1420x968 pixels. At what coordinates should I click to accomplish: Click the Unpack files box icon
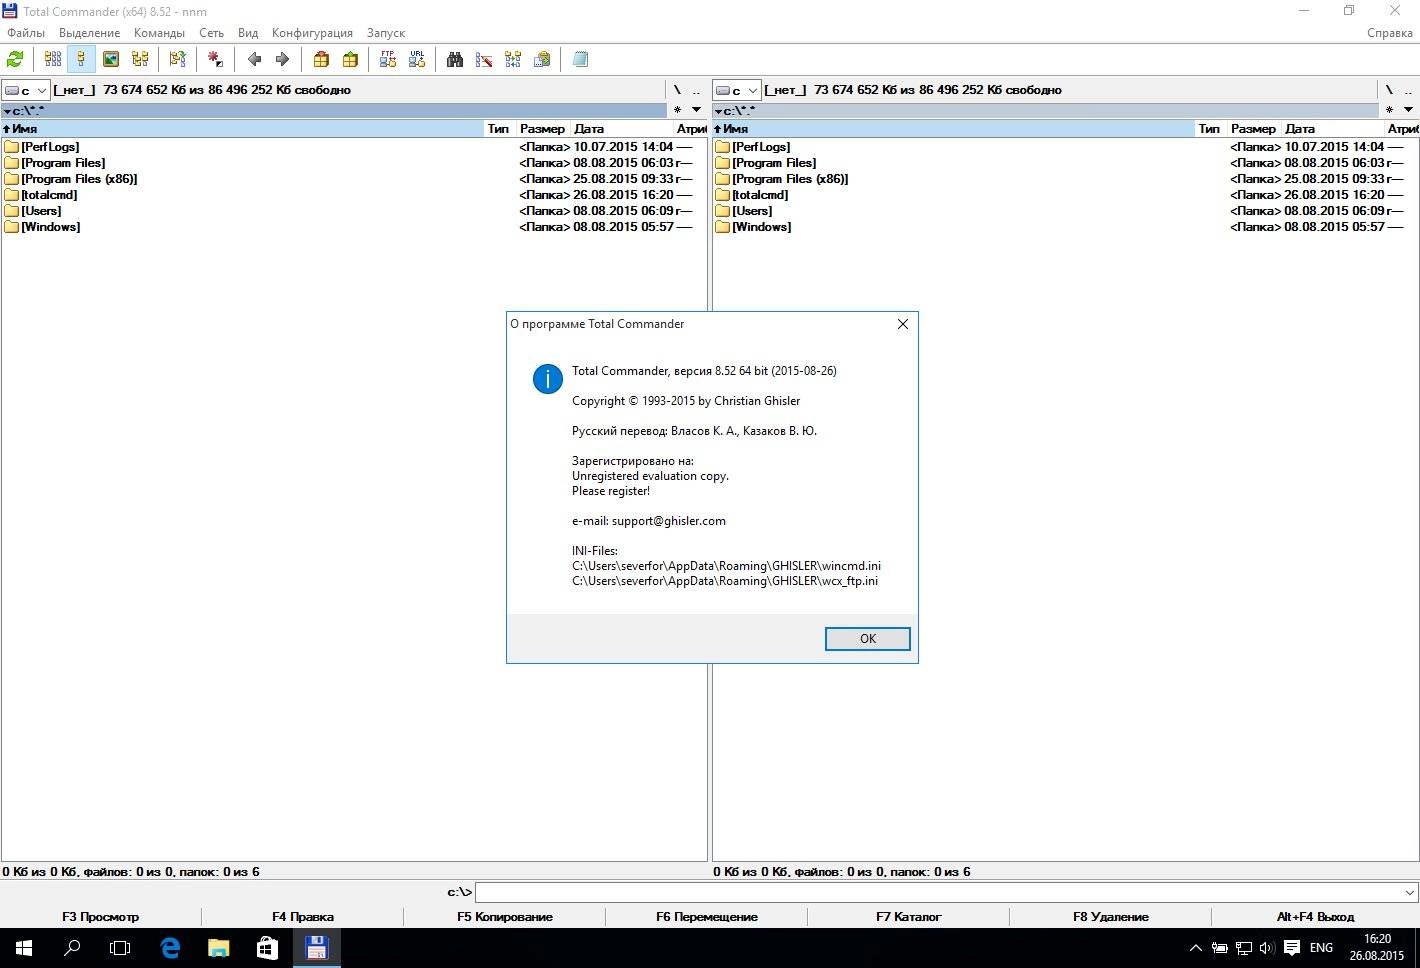click(350, 60)
